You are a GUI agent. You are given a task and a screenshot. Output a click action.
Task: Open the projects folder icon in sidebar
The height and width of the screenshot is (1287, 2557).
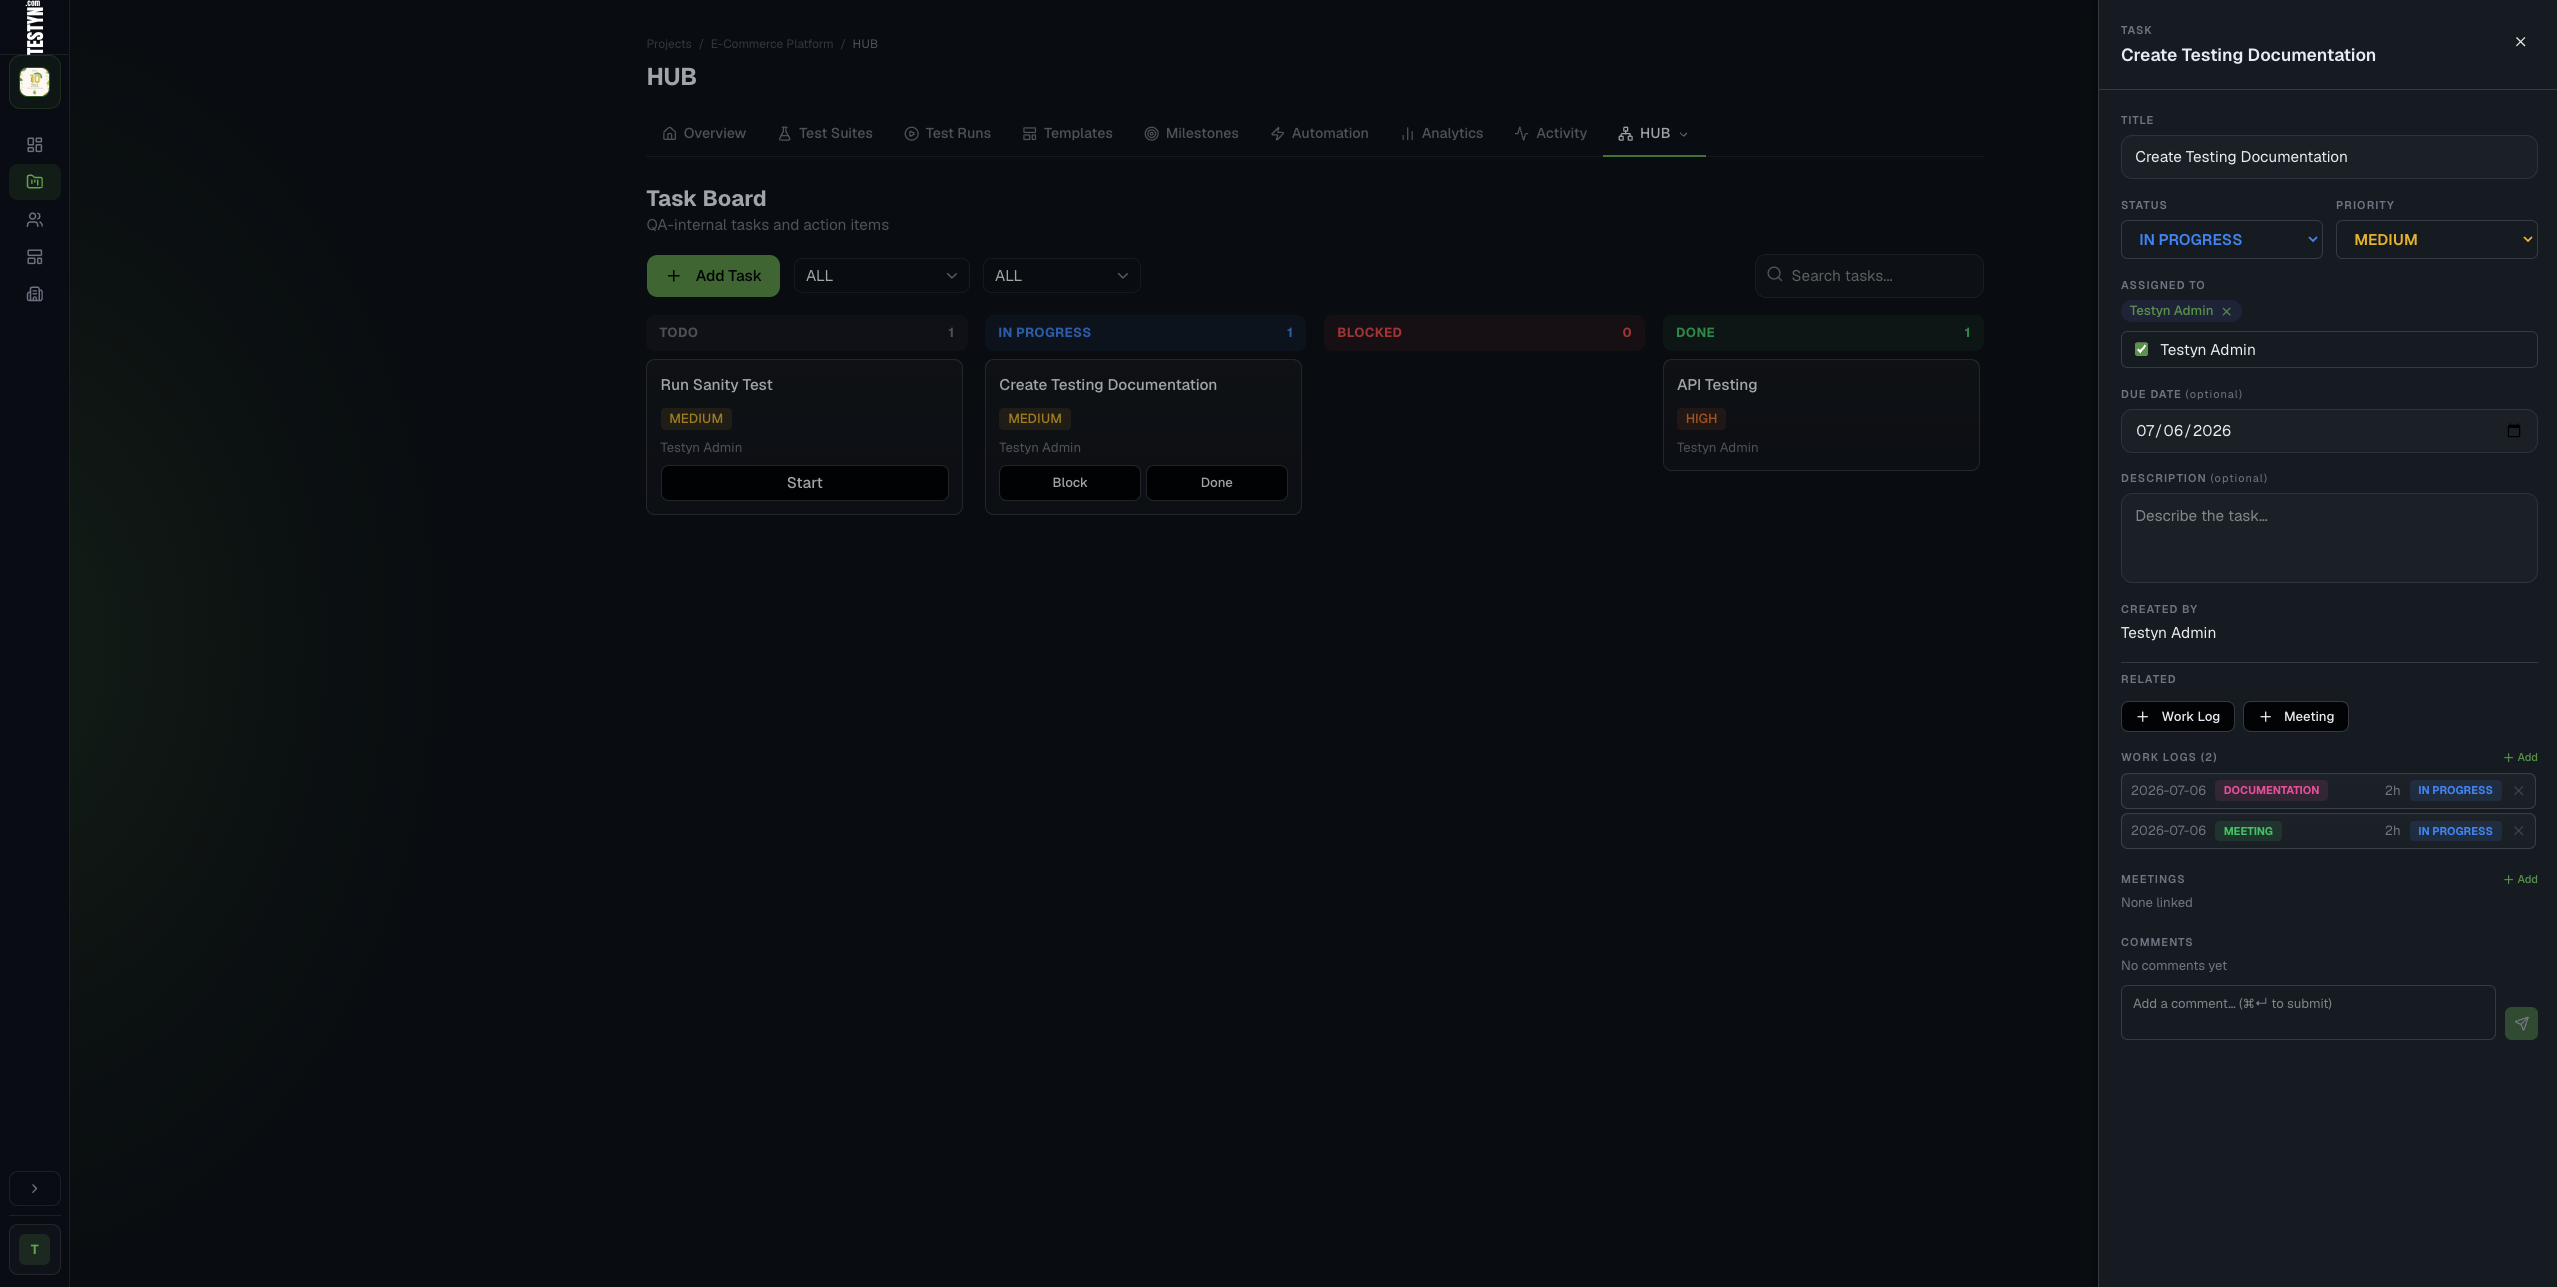(x=35, y=182)
